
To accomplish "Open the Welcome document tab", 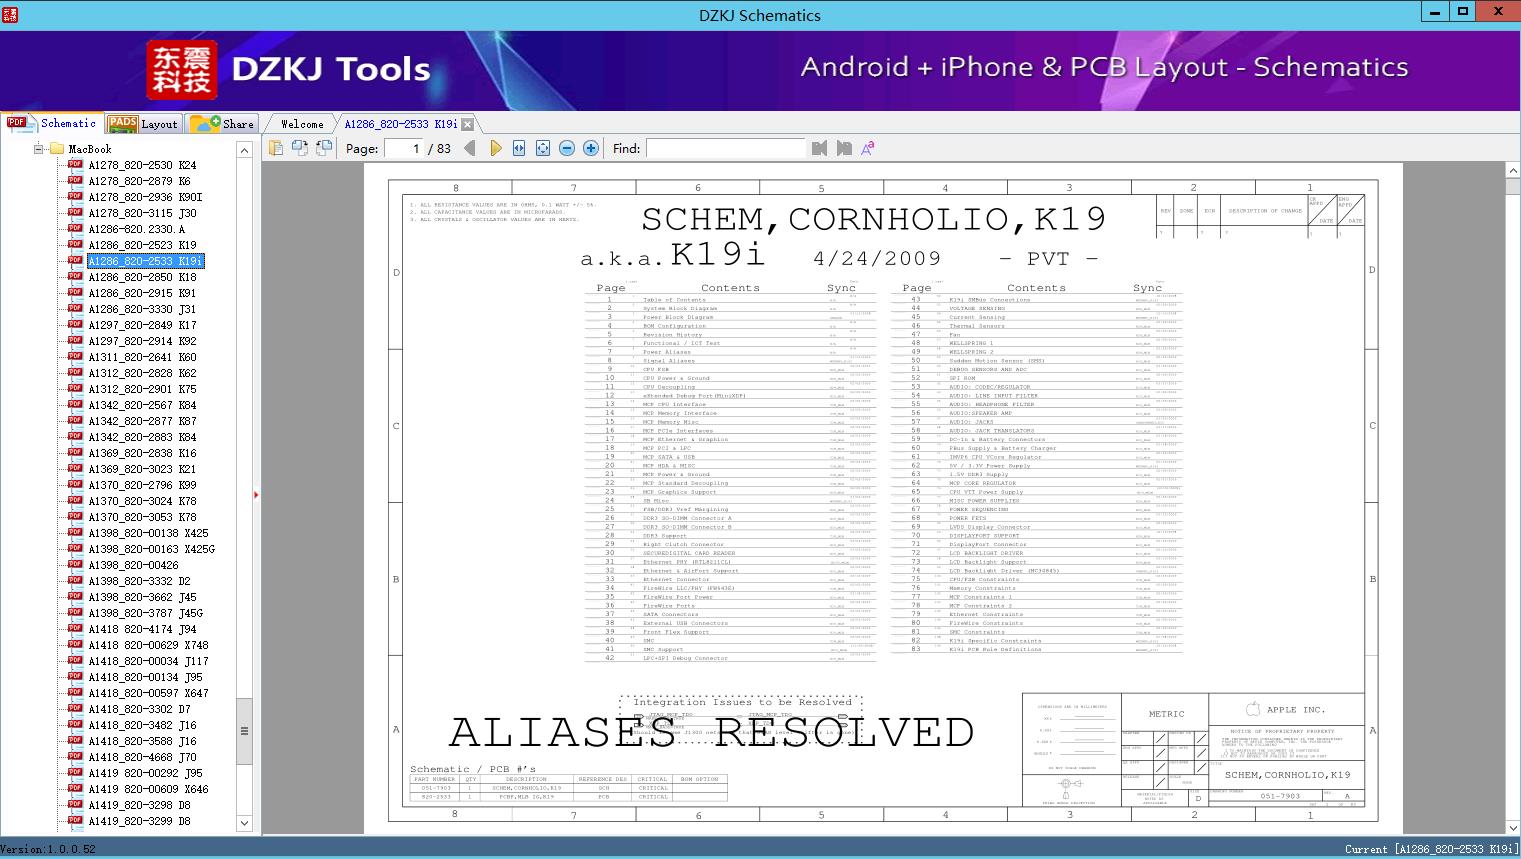I will click(x=302, y=124).
